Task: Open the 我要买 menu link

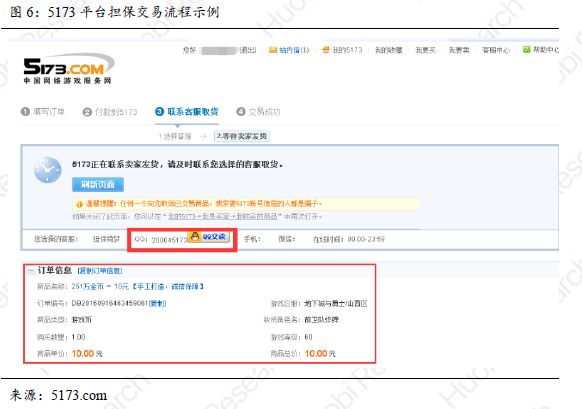Action: click(425, 50)
